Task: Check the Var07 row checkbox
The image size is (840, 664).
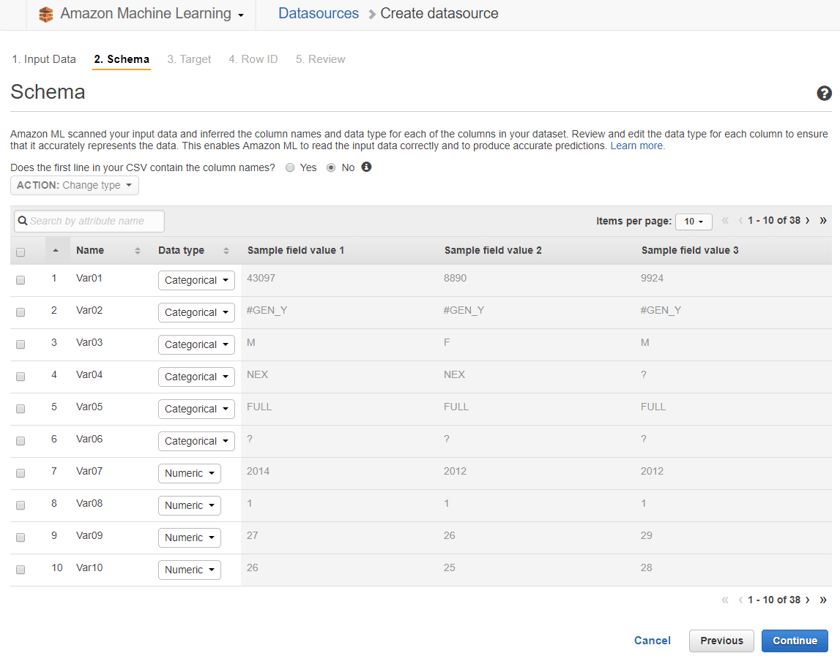Action: point(20,473)
